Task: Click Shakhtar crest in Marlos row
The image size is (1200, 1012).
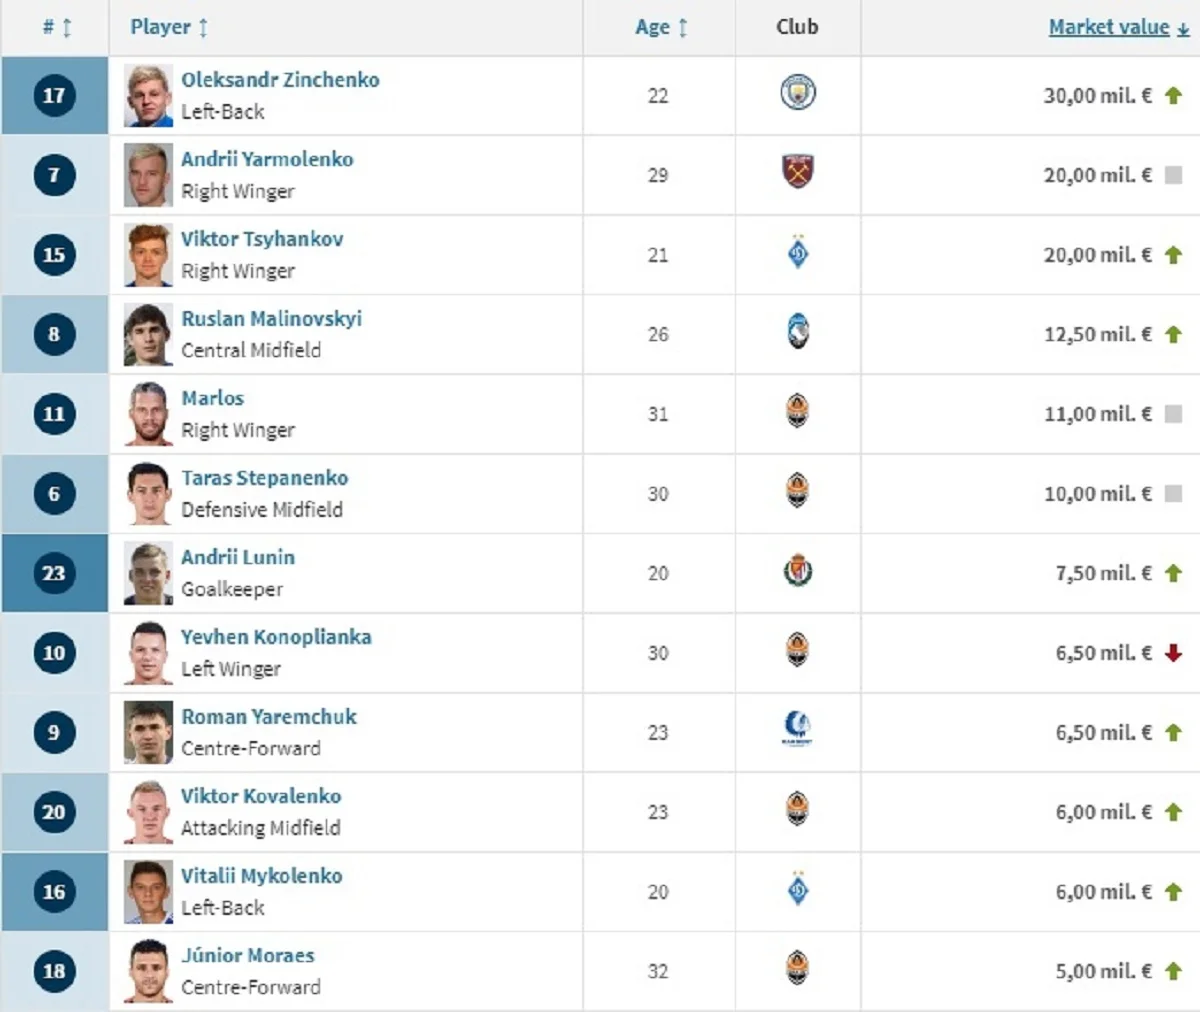Action: [x=797, y=411]
